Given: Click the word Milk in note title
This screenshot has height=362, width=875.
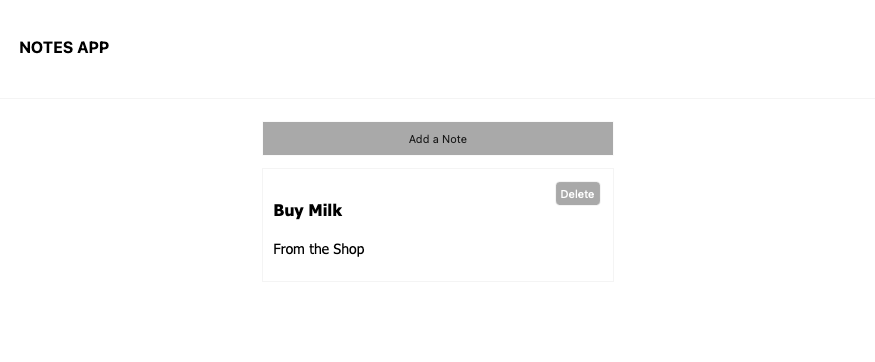Looking at the screenshot, I should point(325,210).
